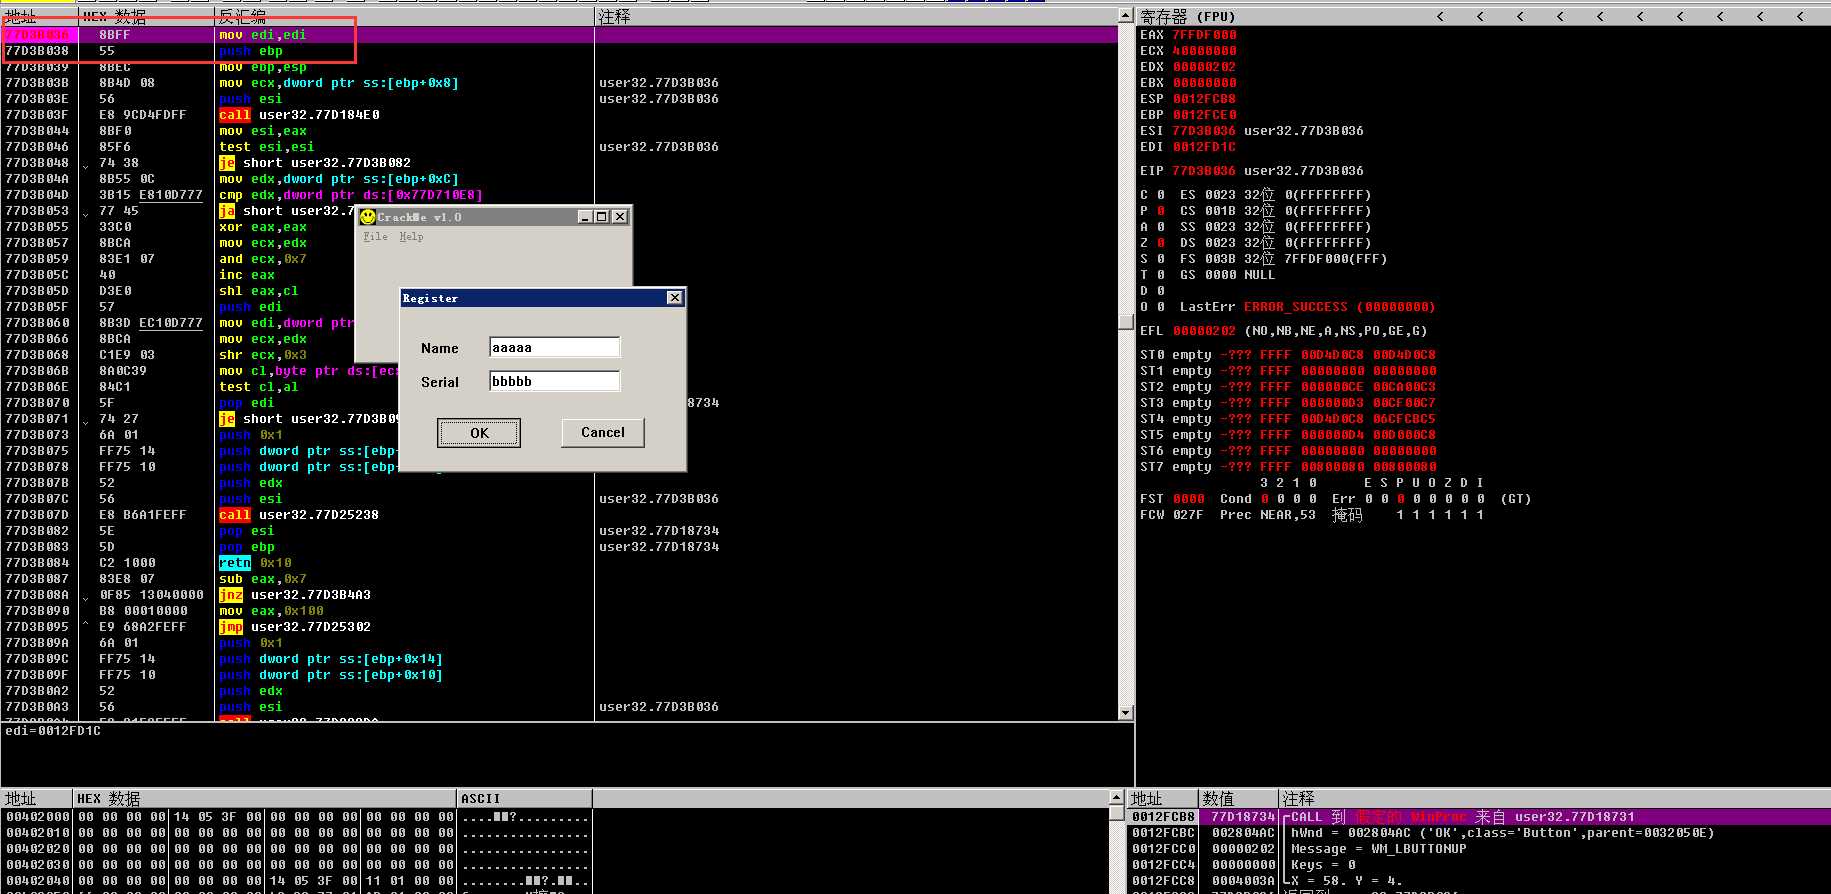Open the Help menu in CrackMe window

point(411,237)
